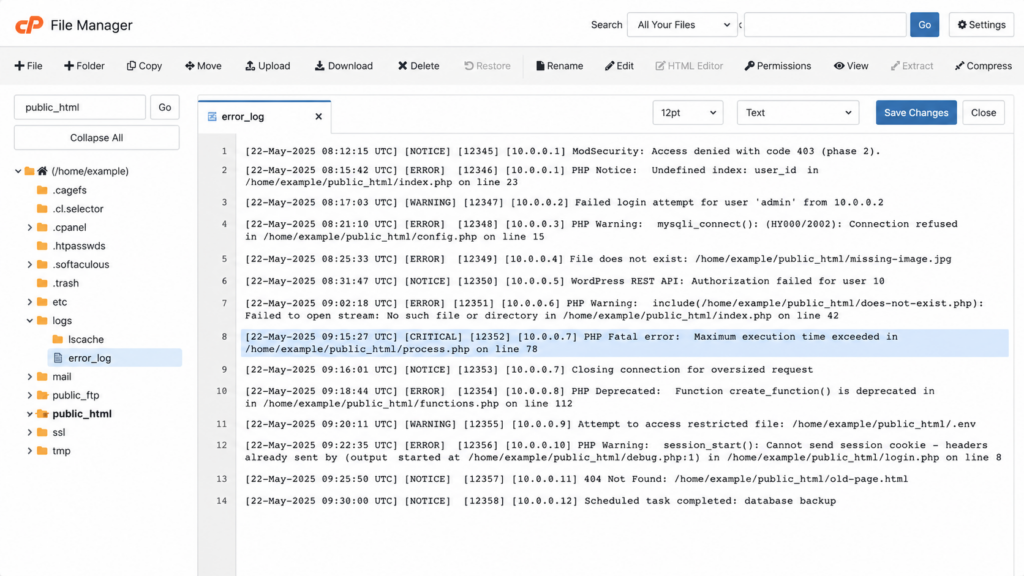Click line 14 database backup entry
The image size is (1024, 576).
pyautogui.click(x=540, y=501)
